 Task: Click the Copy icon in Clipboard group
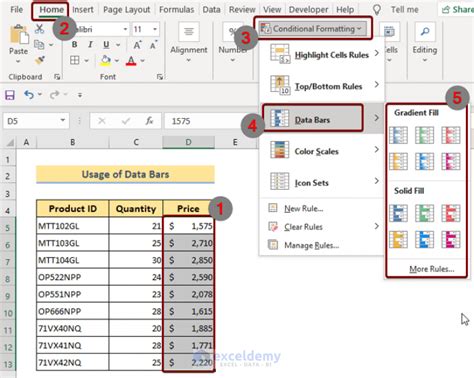pyautogui.click(x=39, y=44)
